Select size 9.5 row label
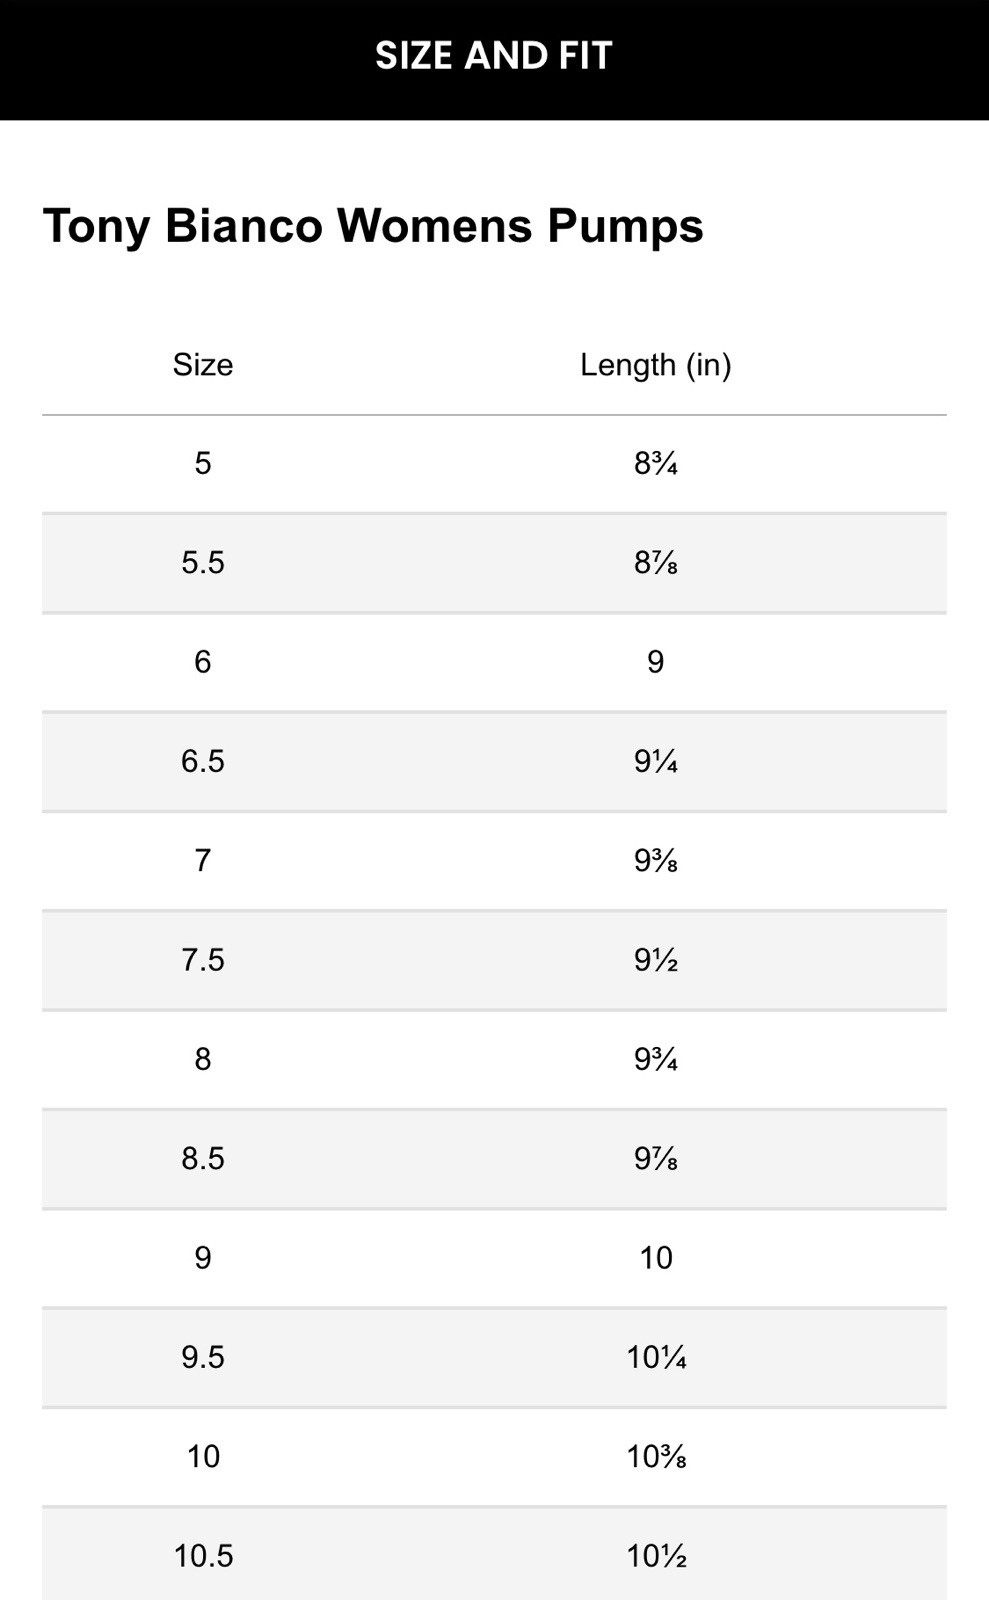Viewport: 989px width, 1600px height. (x=203, y=1357)
